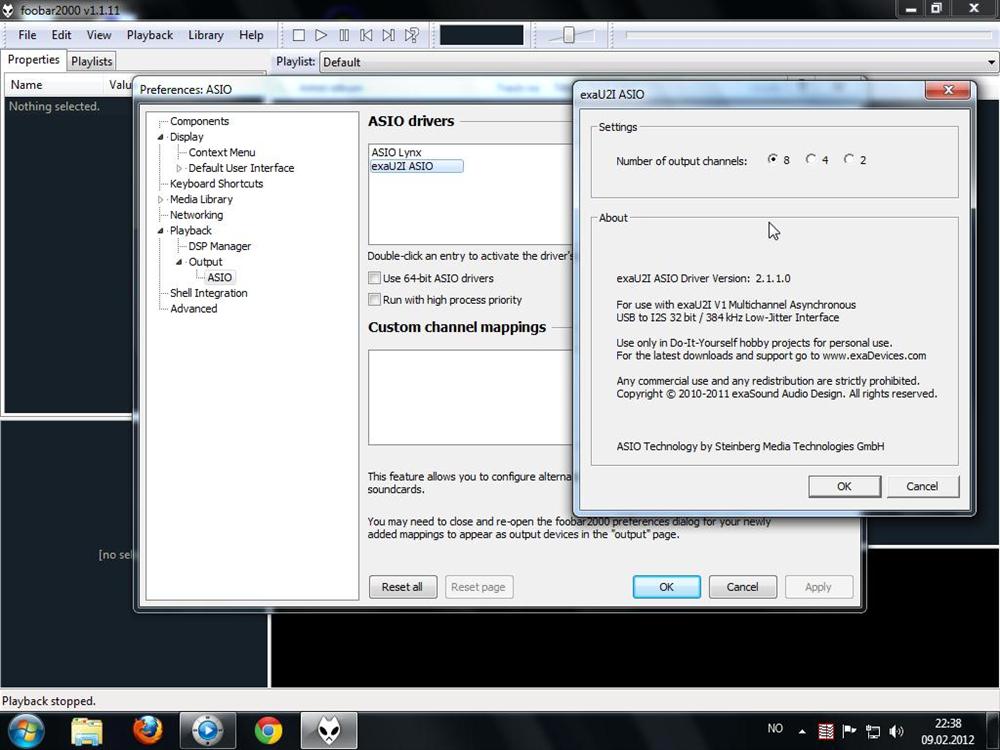Viewport: 1000px width, 750px height.
Task: Click Reset all in Preferences
Action: [402, 587]
